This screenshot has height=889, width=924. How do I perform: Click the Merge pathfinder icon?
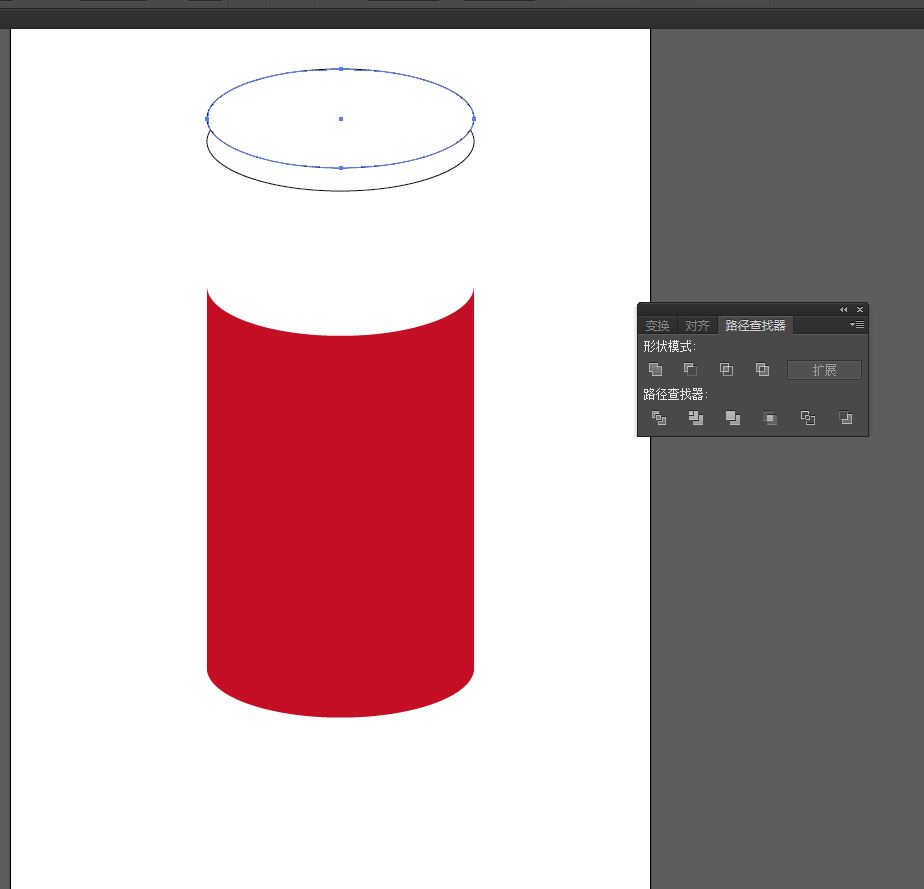click(x=733, y=418)
